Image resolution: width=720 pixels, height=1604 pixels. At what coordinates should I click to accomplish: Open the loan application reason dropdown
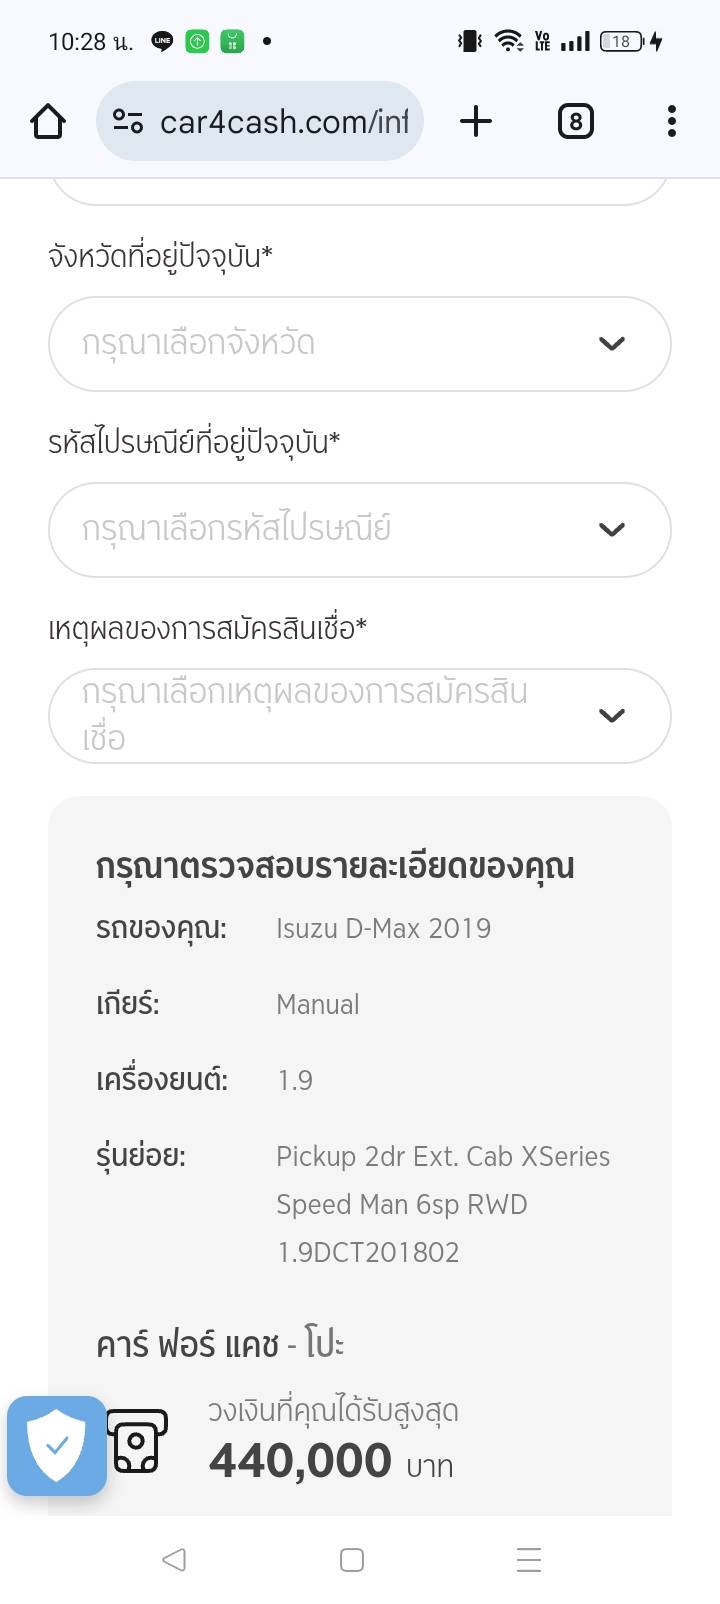(x=330, y=716)
